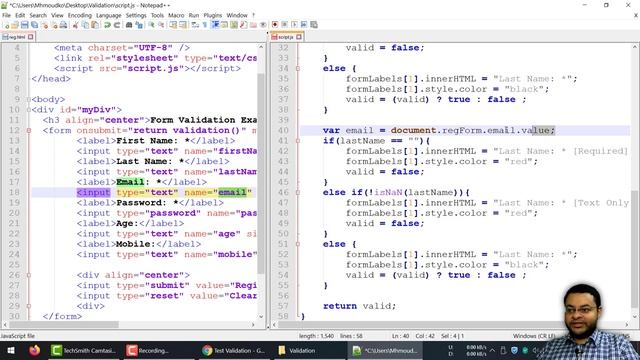640x360 pixels.
Task: Open Firefox from the taskbar
Action: pos(35,351)
